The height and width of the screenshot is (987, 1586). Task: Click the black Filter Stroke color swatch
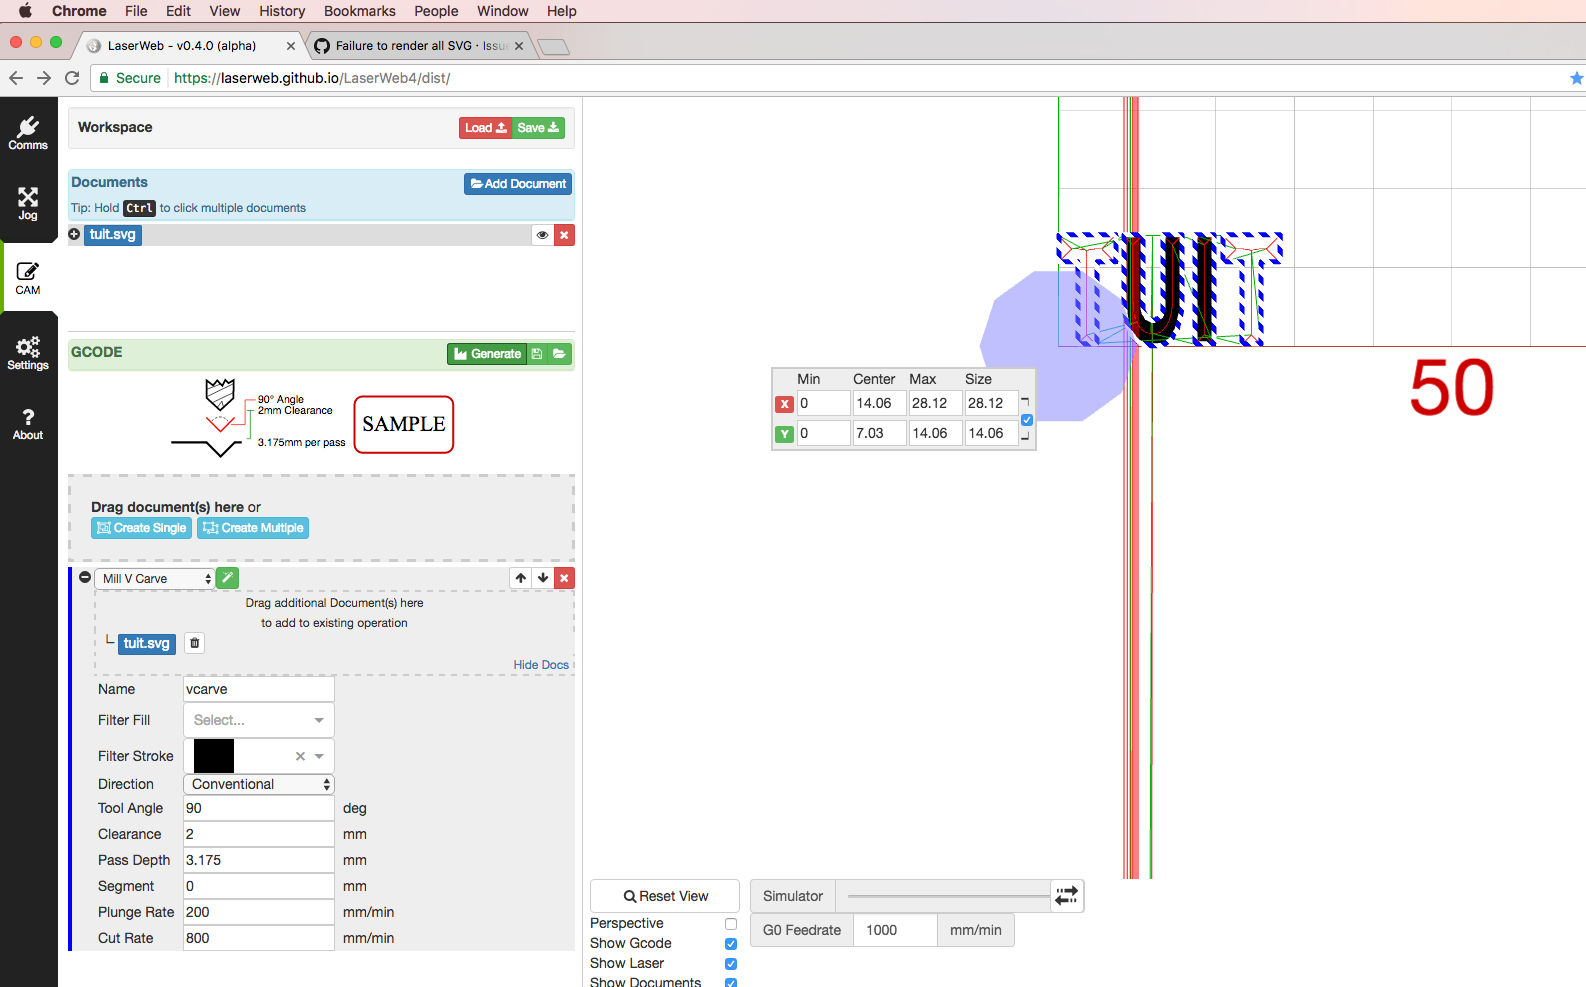[x=214, y=756]
